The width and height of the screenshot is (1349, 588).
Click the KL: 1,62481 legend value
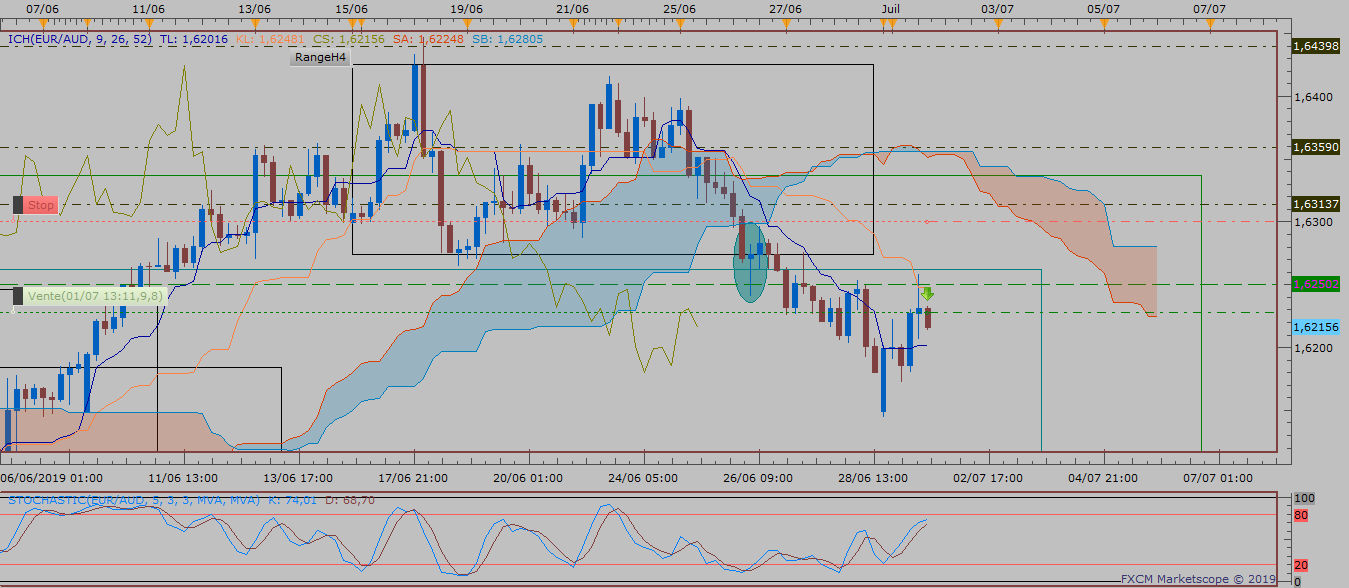pos(269,39)
